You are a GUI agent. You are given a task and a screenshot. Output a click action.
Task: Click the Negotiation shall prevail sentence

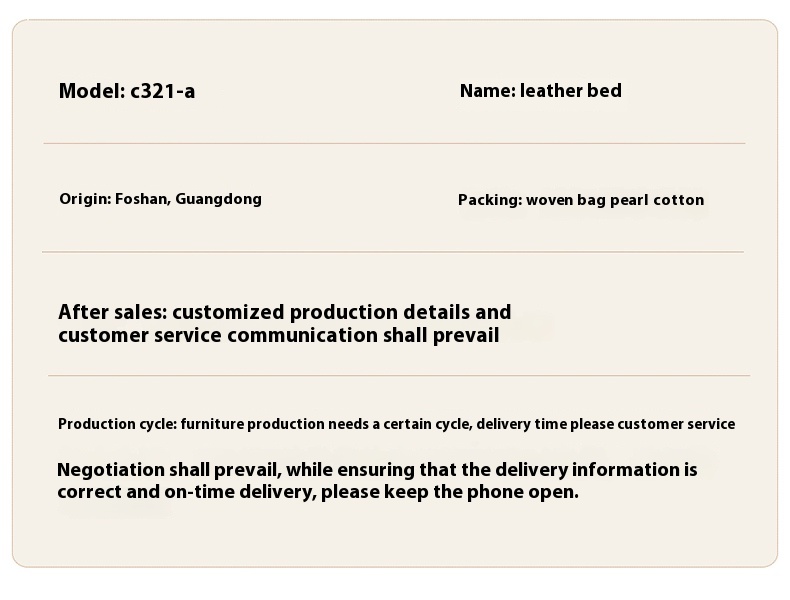(x=377, y=470)
